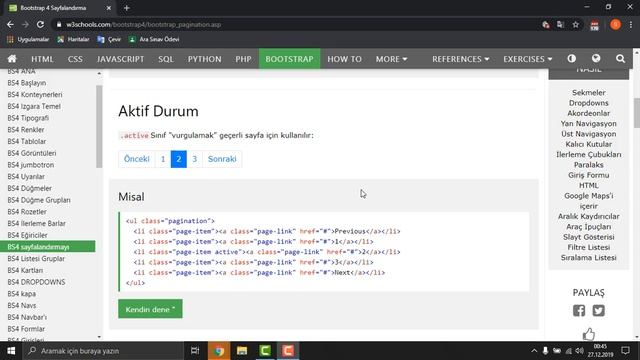
Task: Click the Kendin dene button
Action: [x=150, y=309]
